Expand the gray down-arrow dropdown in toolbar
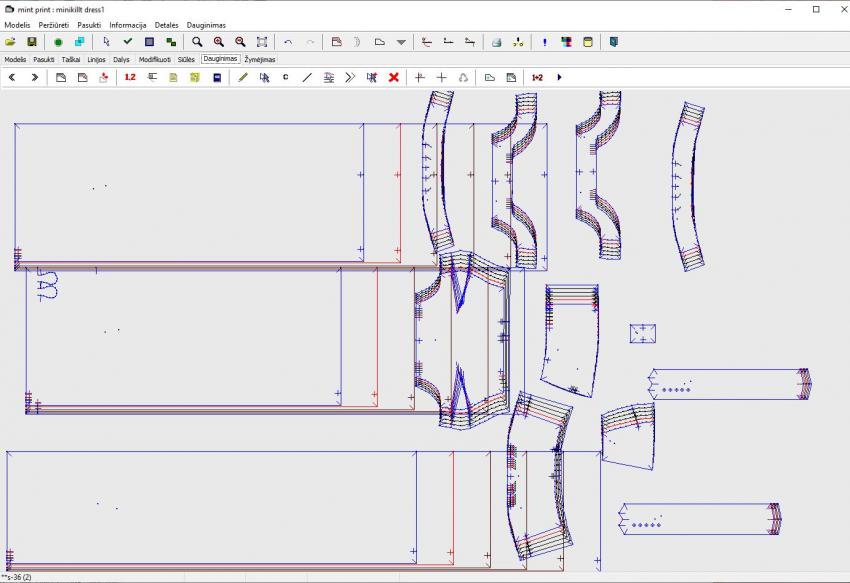Image resolution: width=850 pixels, height=583 pixels. click(x=401, y=42)
